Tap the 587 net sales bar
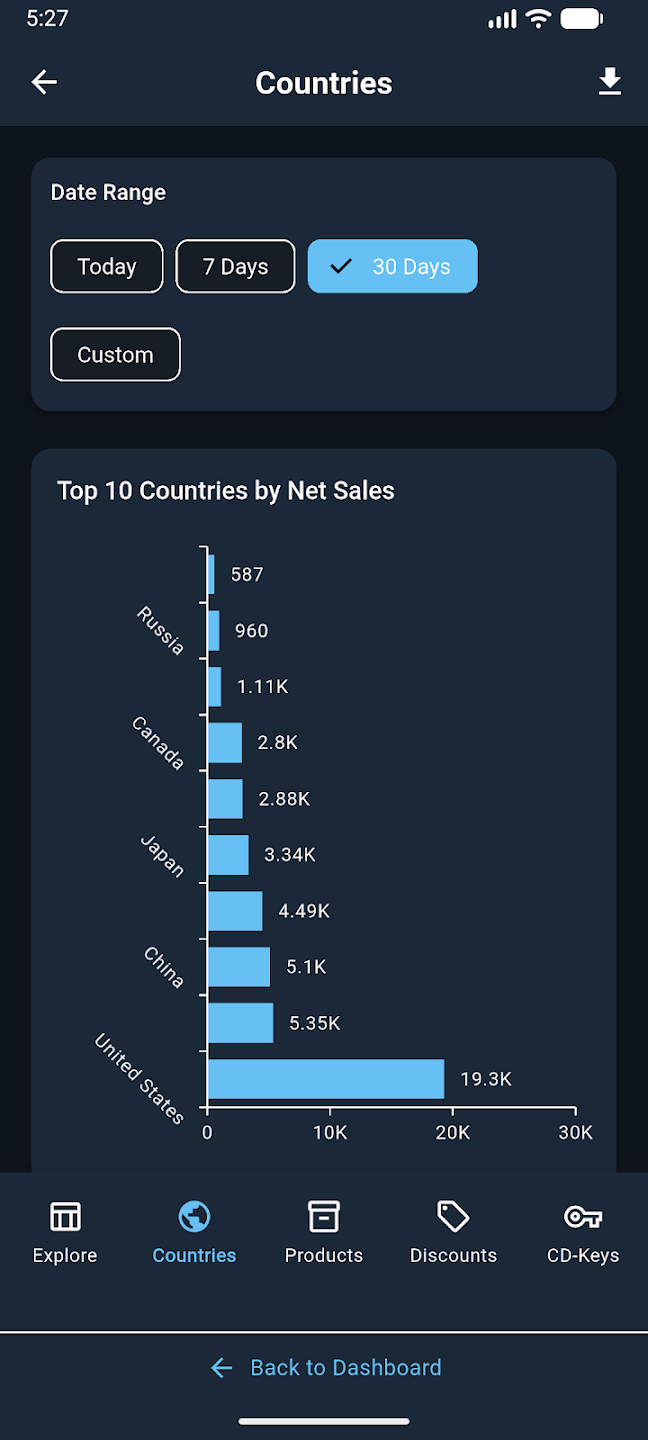 coord(211,575)
